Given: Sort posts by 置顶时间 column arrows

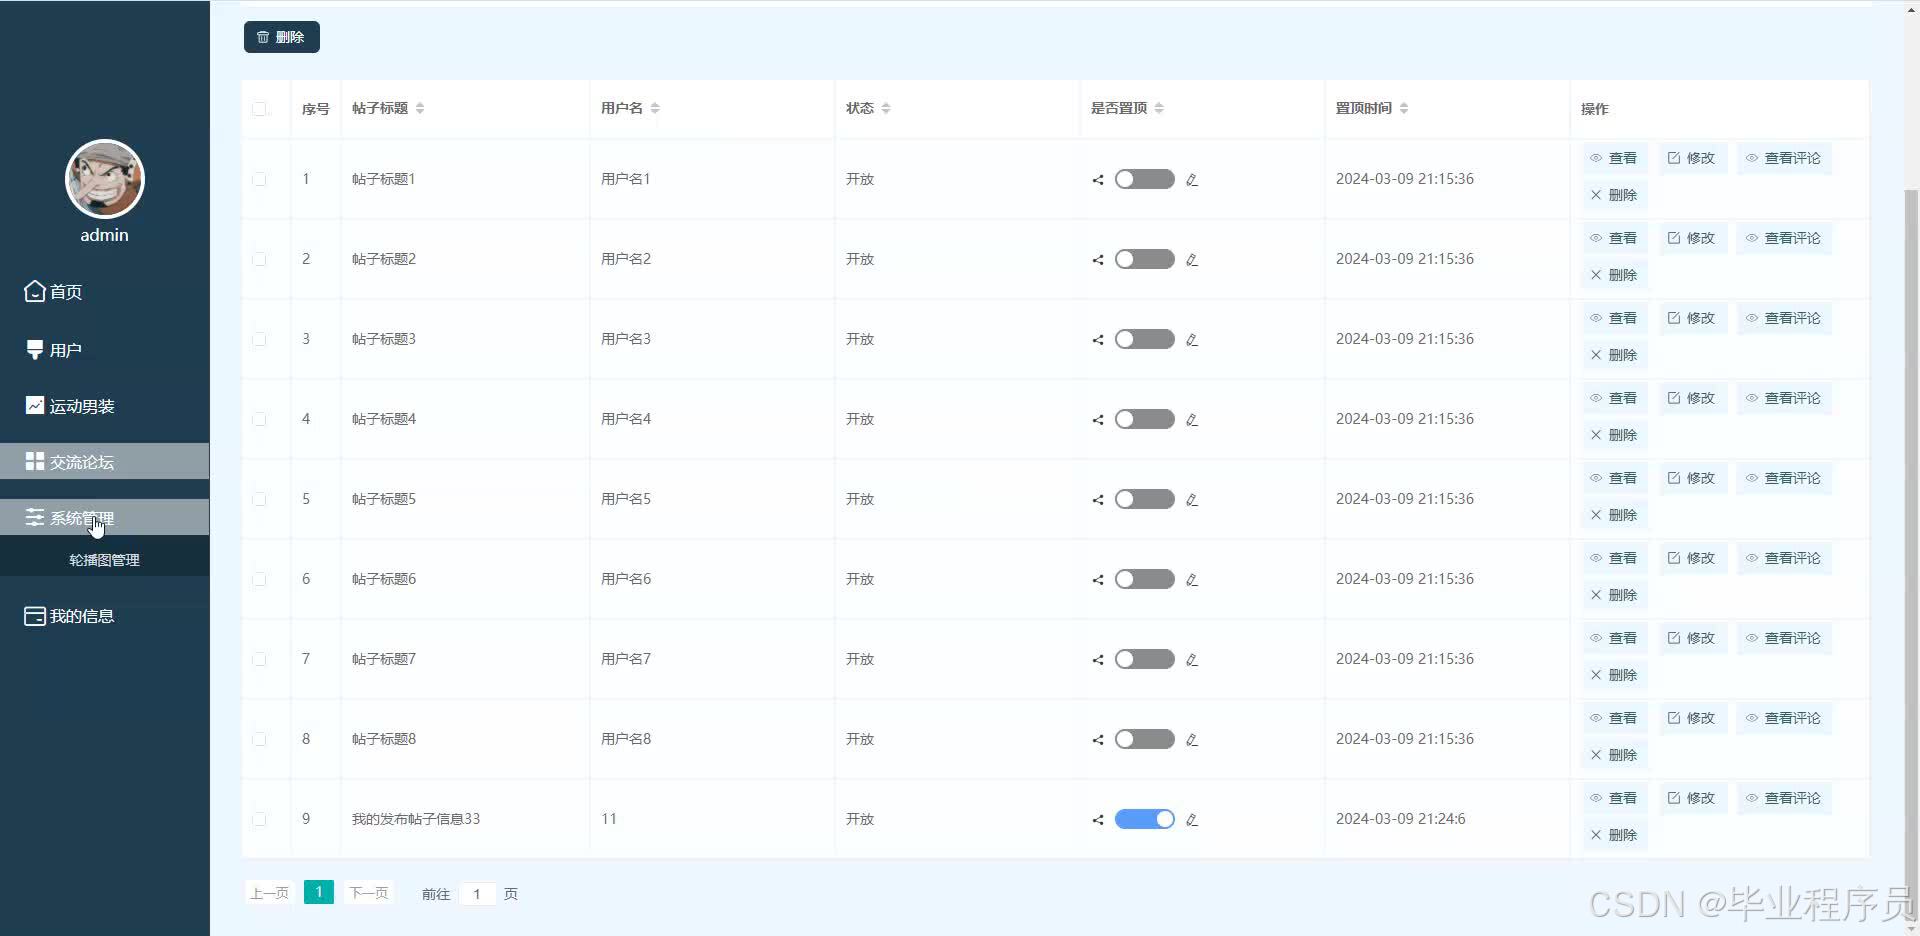Looking at the screenshot, I should click(1404, 108).
